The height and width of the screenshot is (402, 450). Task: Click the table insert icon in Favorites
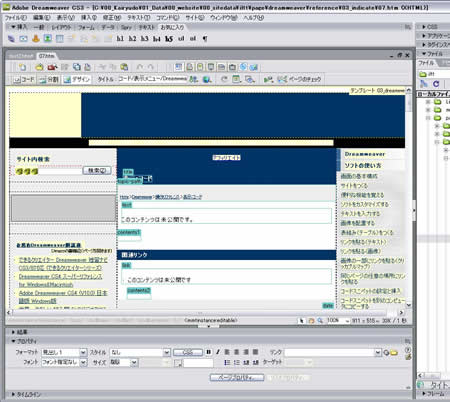point(60,39)
